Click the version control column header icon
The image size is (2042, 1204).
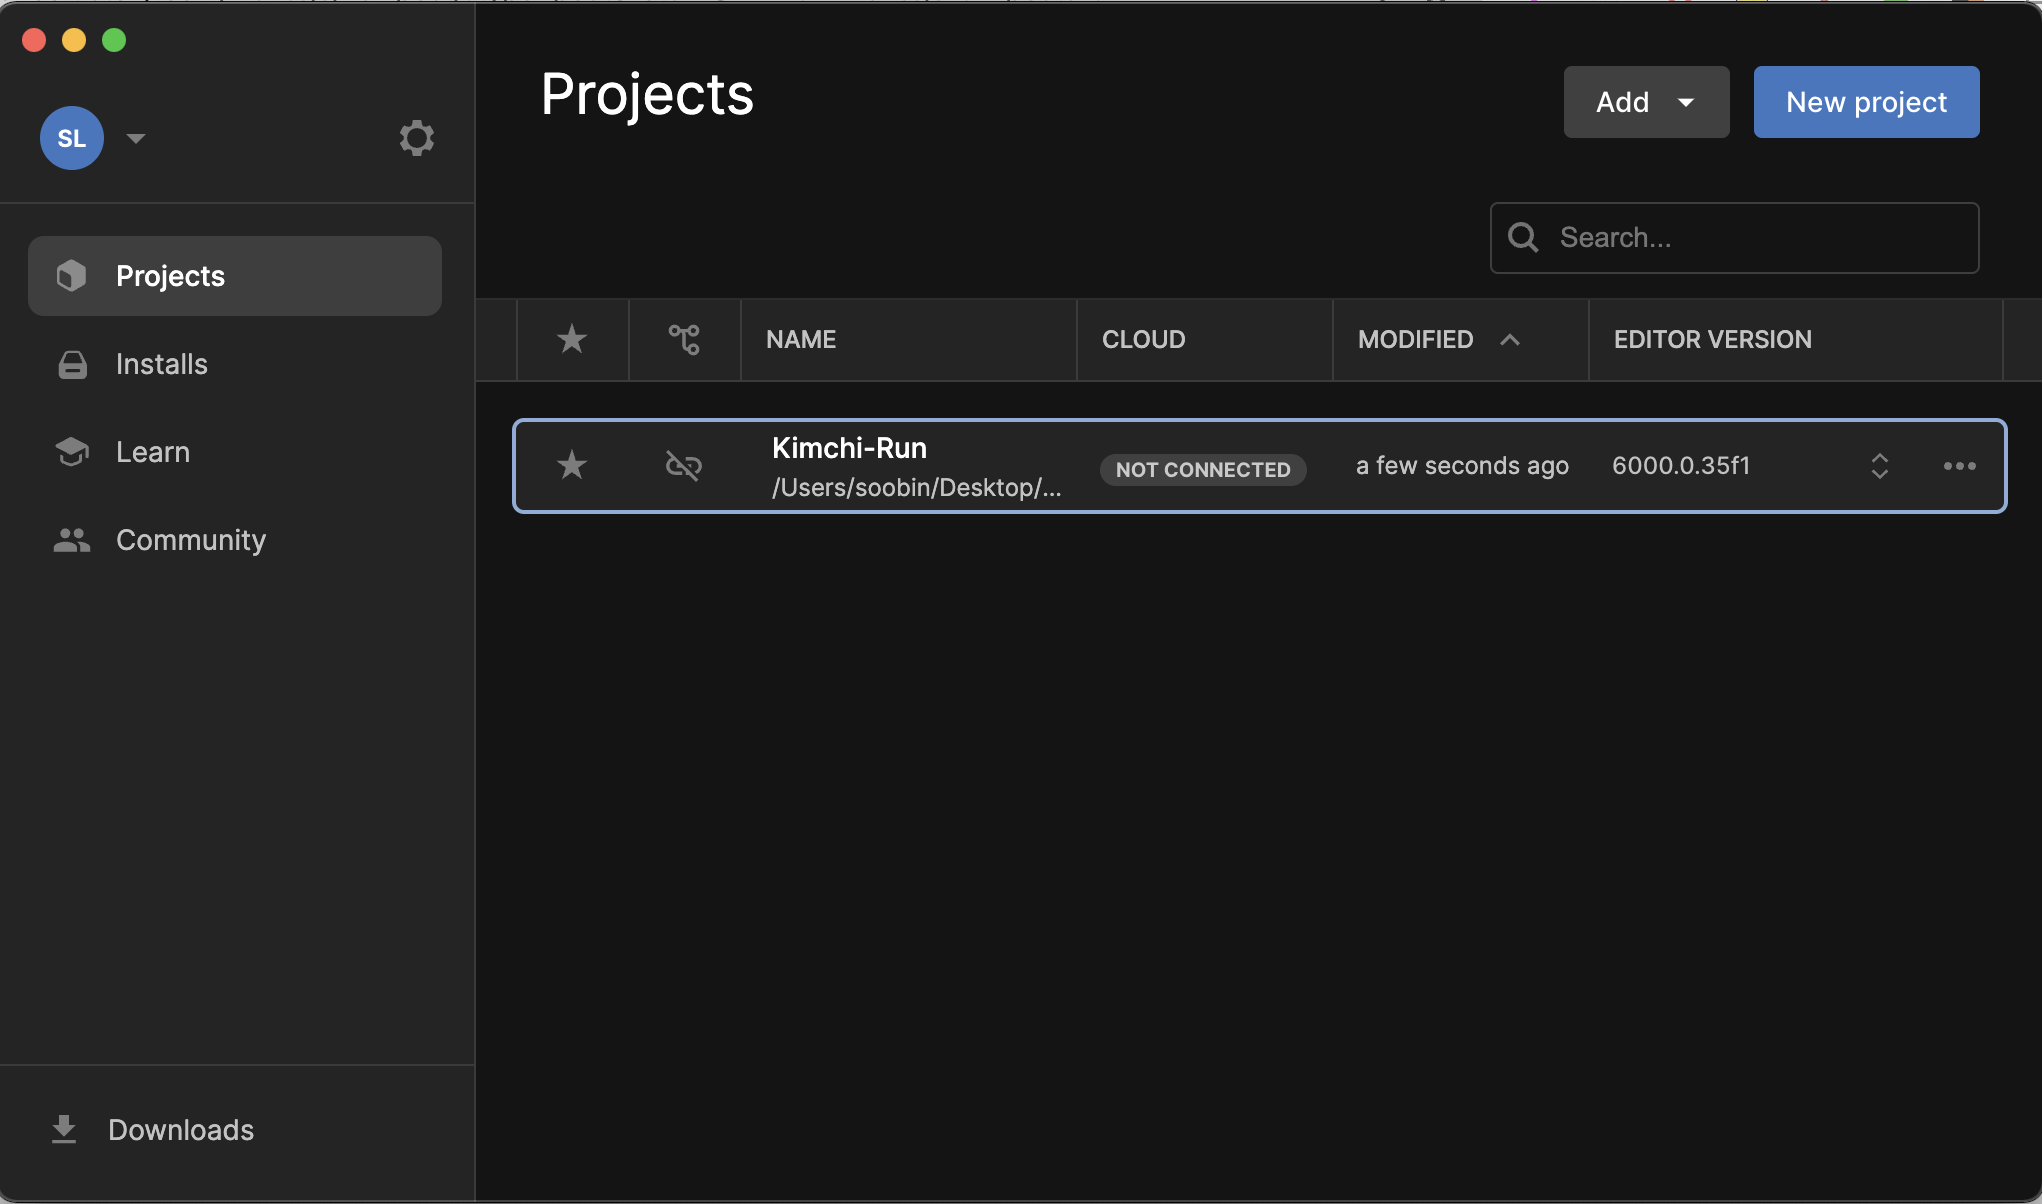(x=684, y=340)
